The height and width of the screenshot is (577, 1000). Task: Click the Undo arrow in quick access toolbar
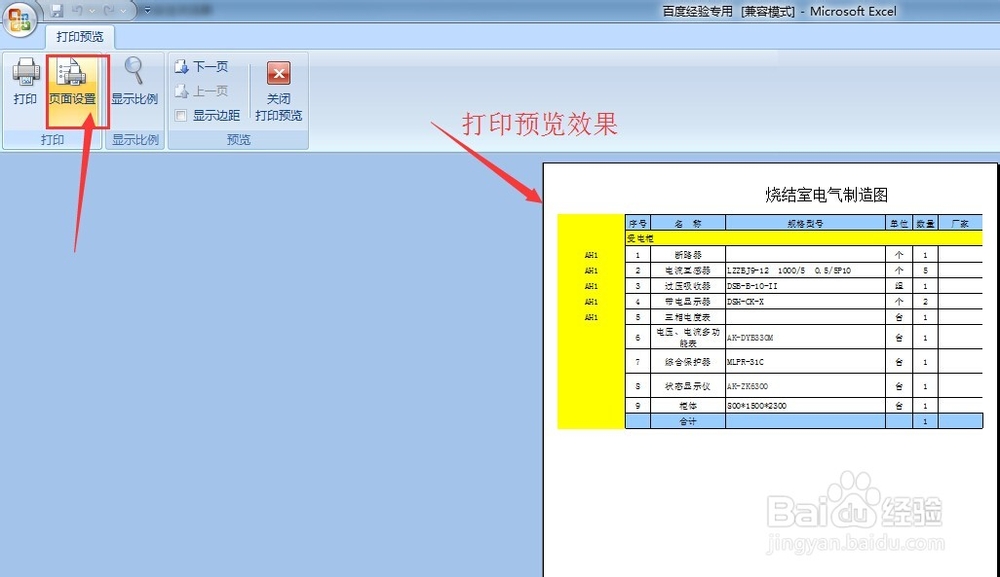click(x=77, y=11)
